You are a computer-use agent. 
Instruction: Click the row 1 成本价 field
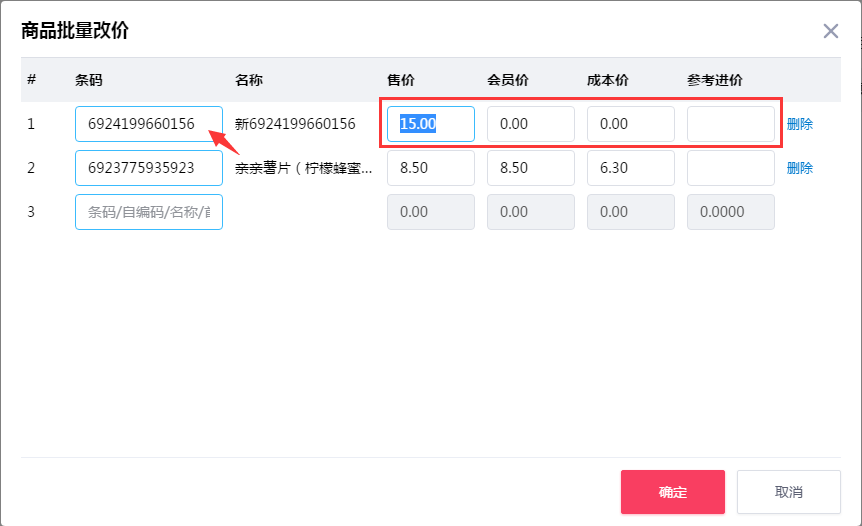pyautogui.click(x=630, y=124)
